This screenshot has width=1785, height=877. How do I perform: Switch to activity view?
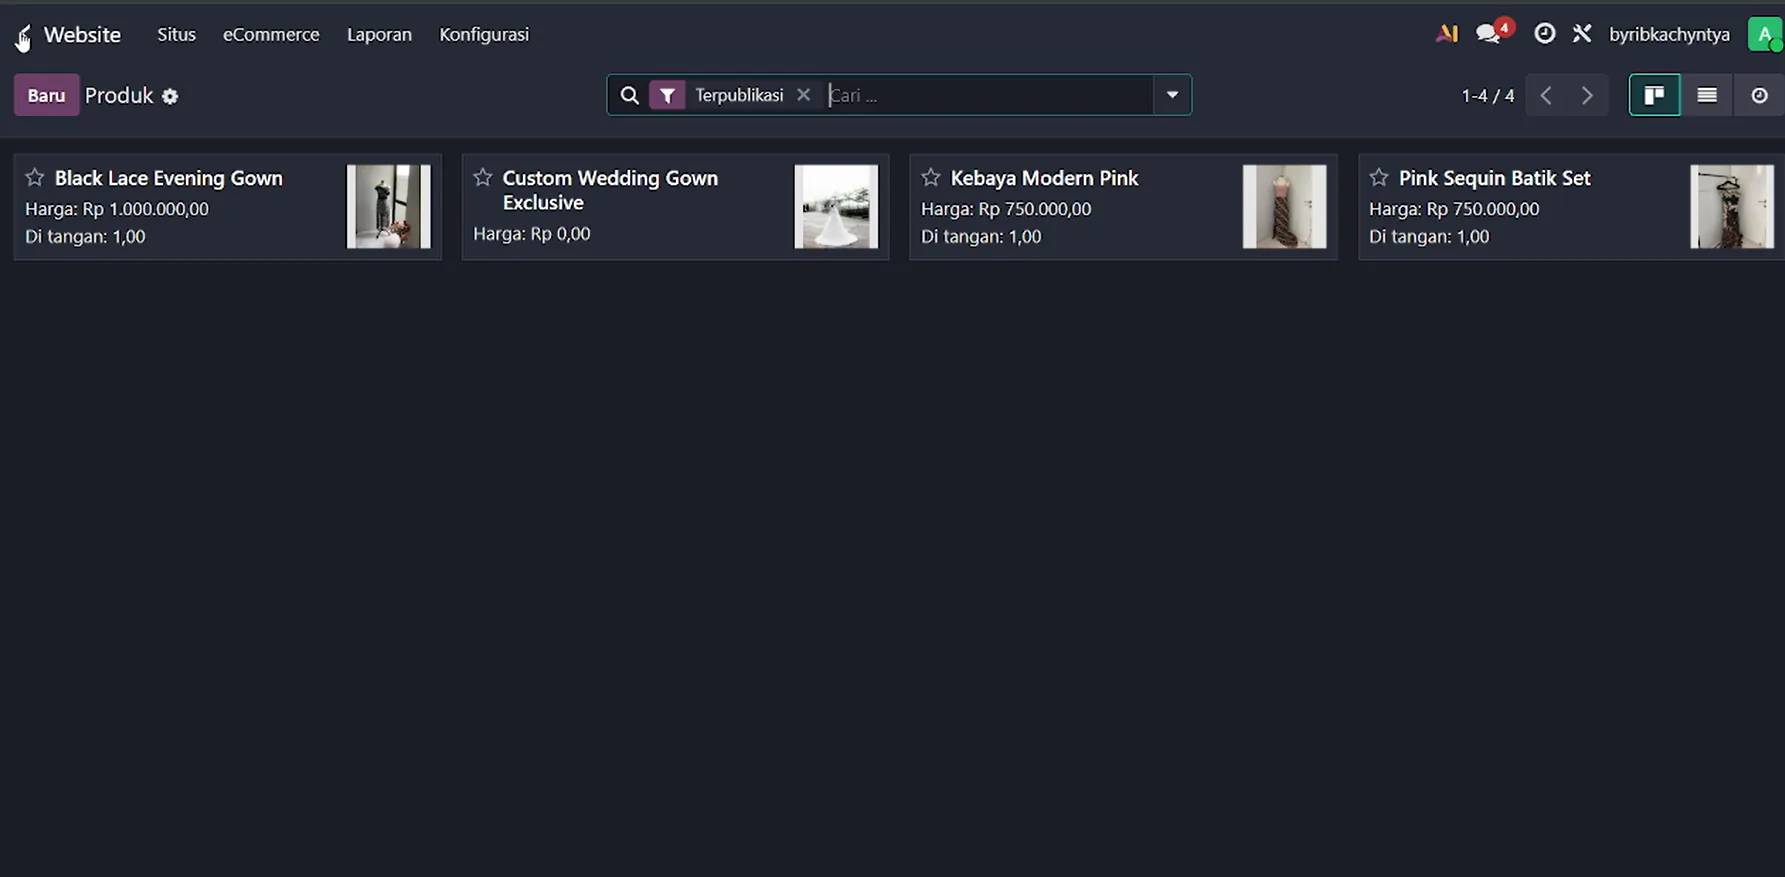click(1759, 95)
